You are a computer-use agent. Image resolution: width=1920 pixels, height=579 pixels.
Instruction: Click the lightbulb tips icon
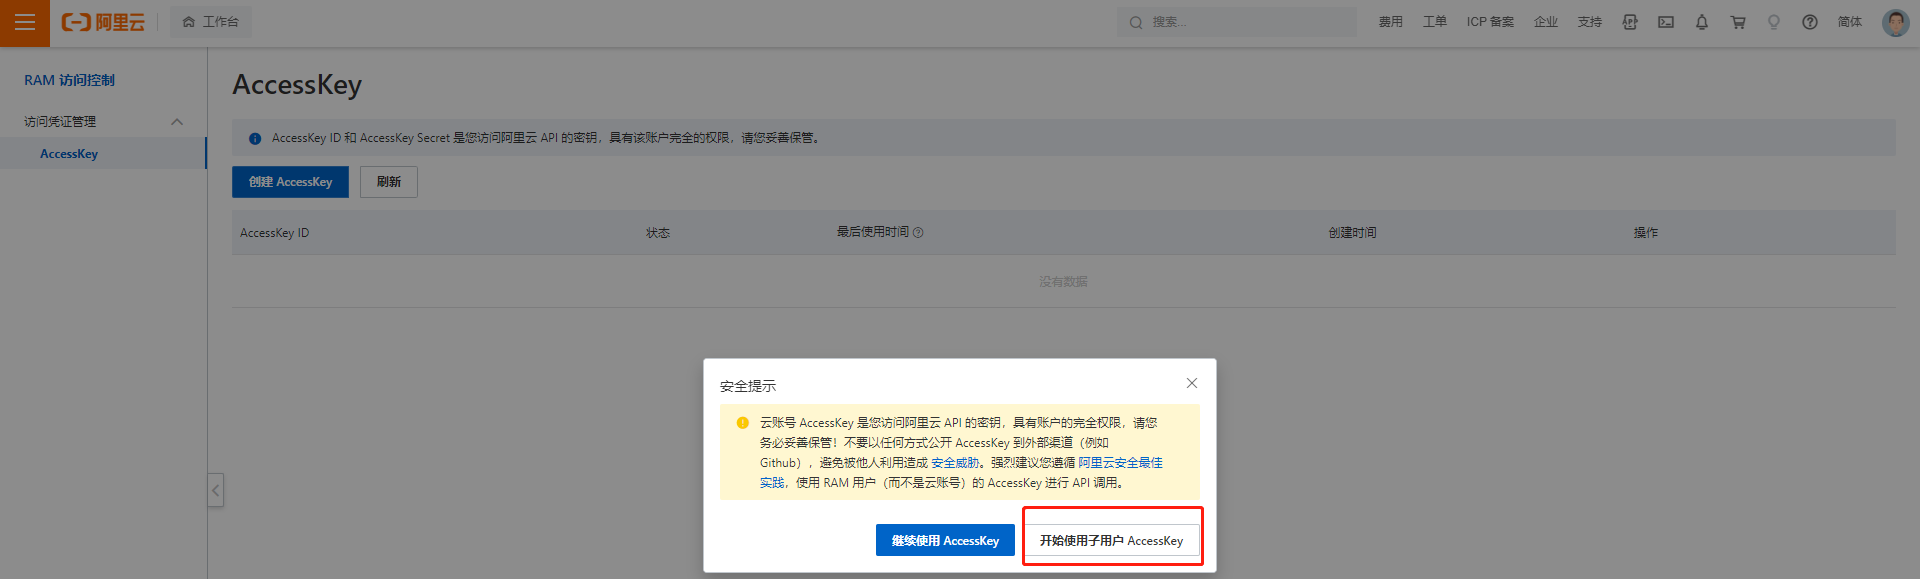pos(1774,22)
